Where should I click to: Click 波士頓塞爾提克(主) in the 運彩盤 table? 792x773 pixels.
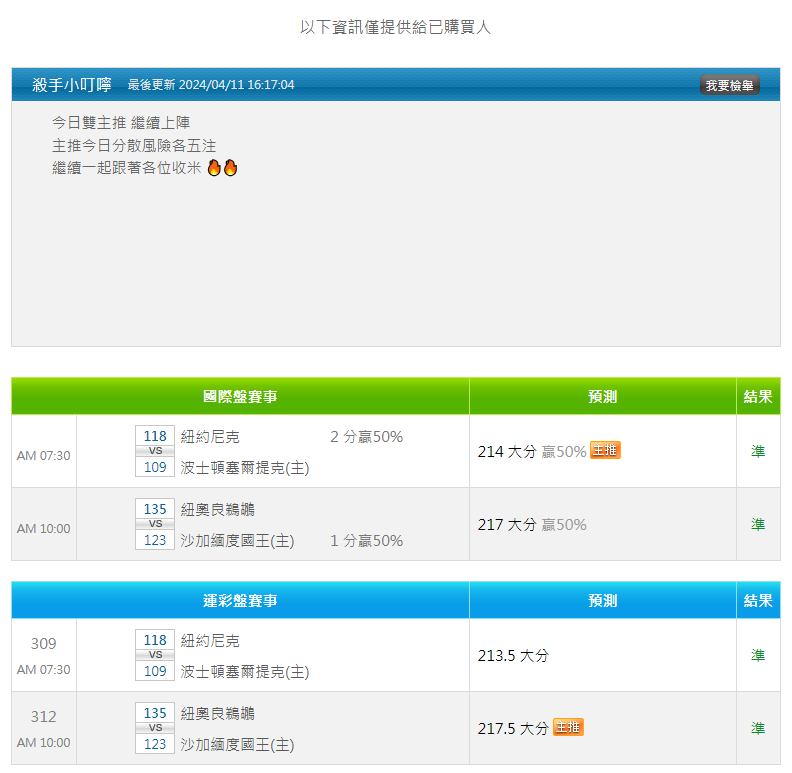click(244, 672)
